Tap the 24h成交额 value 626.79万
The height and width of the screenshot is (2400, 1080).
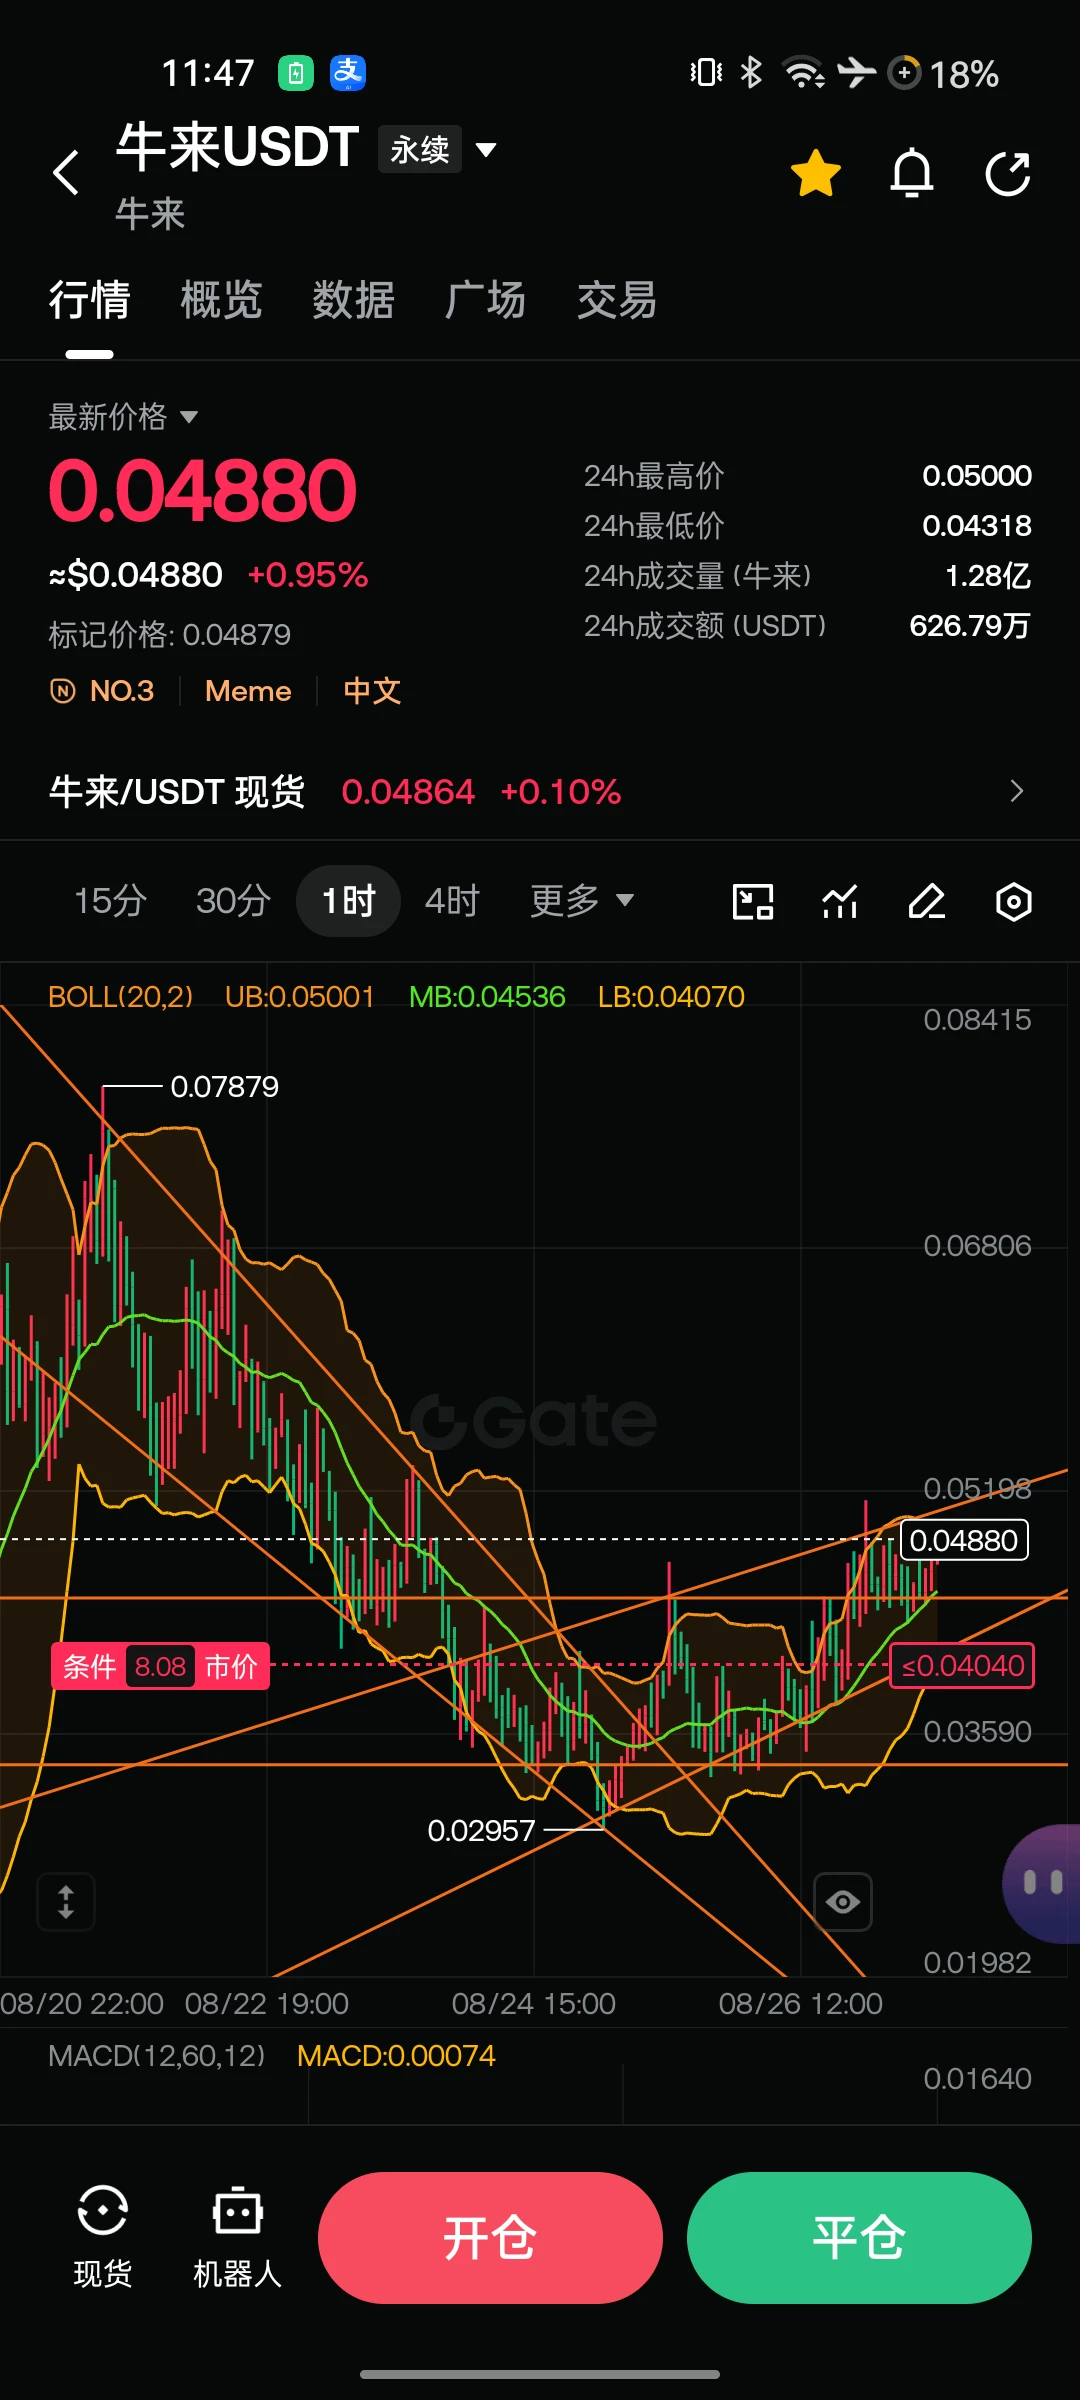click(x=970, y=626)
